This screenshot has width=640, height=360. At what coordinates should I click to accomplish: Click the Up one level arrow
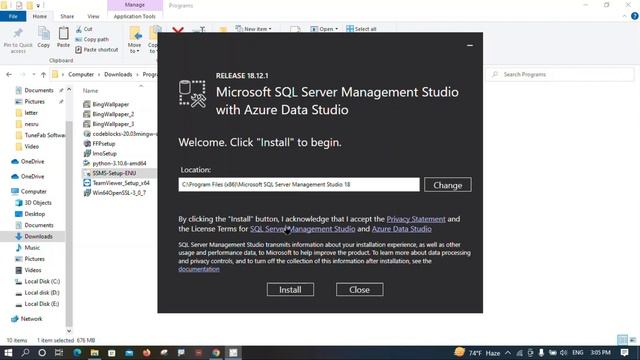pos(43,74)
